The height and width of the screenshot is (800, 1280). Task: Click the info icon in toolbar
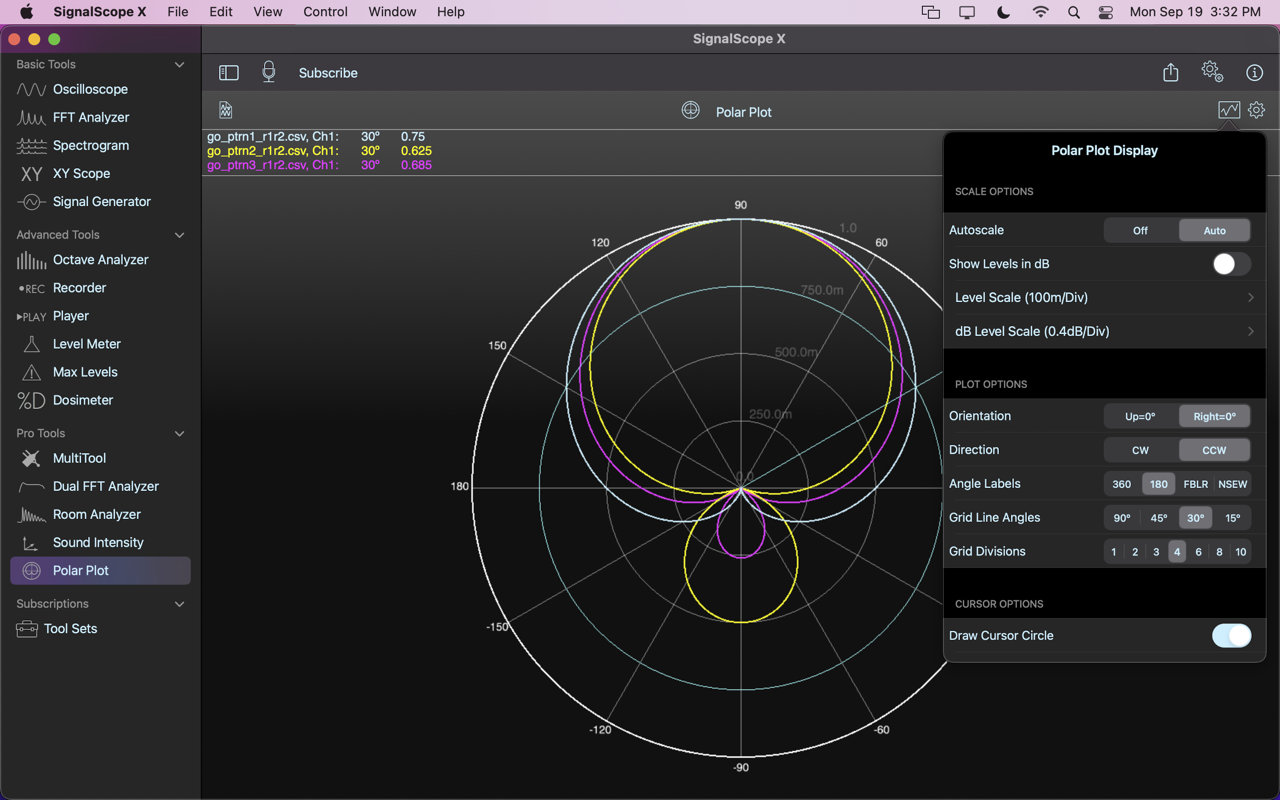tap(1254, 72)
